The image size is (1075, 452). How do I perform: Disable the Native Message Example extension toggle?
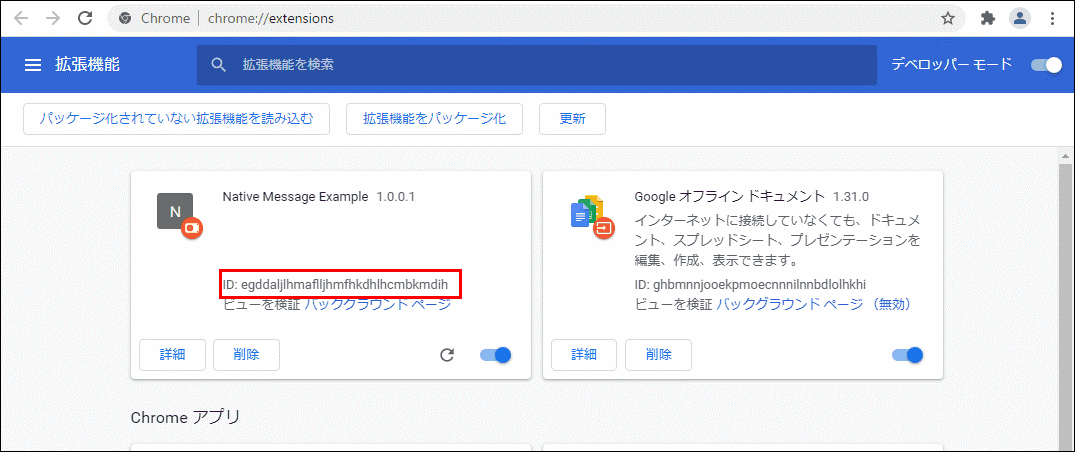coord(496,355)
